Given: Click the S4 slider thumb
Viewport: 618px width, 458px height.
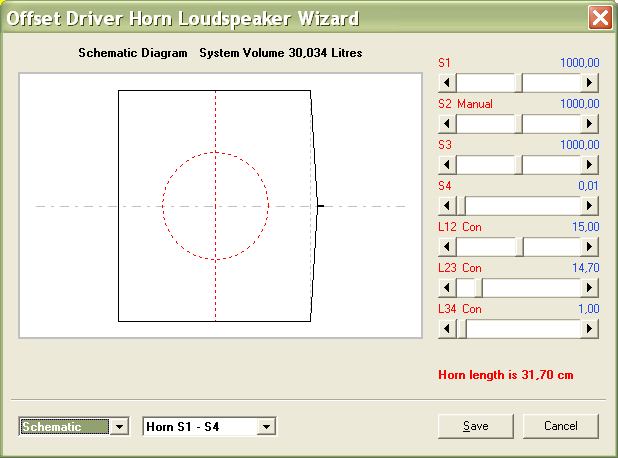Looking at the screenshot, I should [x=461, y=206].
